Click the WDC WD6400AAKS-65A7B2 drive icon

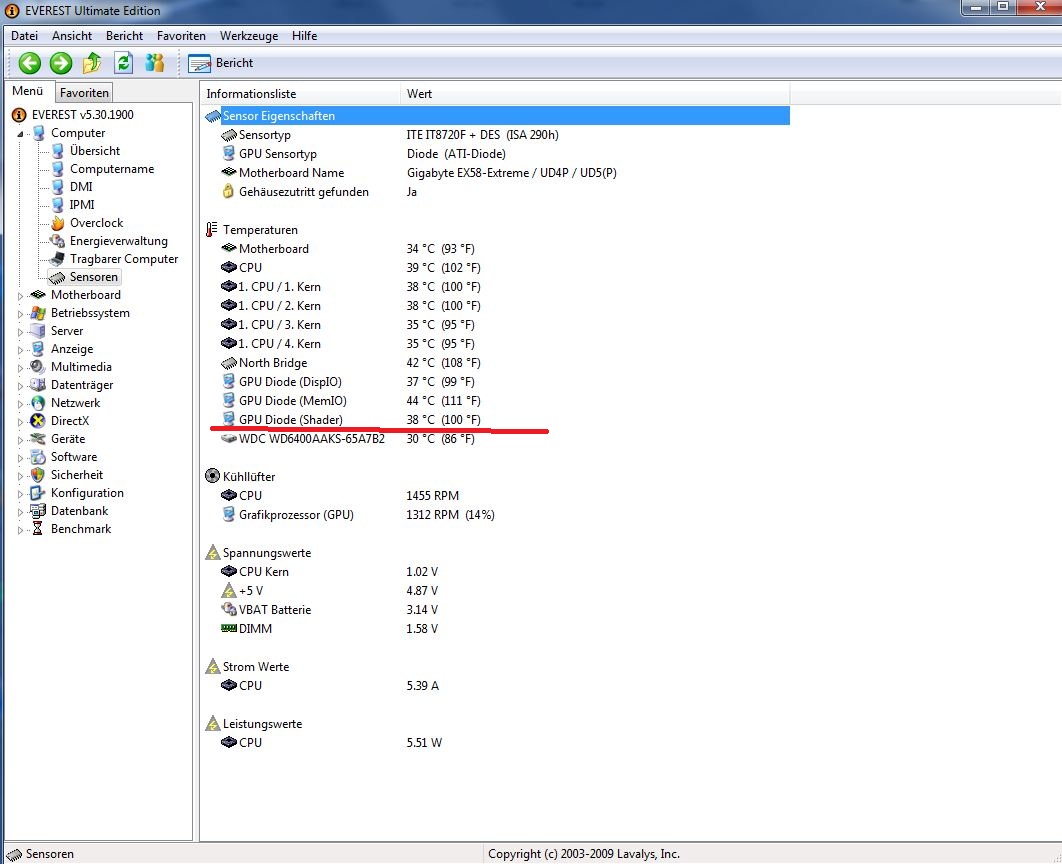point(229,439)
